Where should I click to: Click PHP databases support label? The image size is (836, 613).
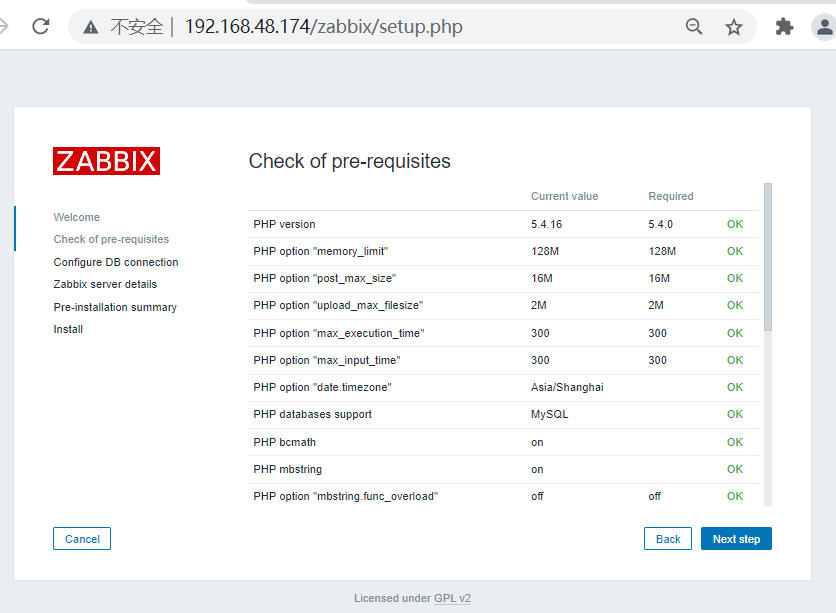point(312,414)
